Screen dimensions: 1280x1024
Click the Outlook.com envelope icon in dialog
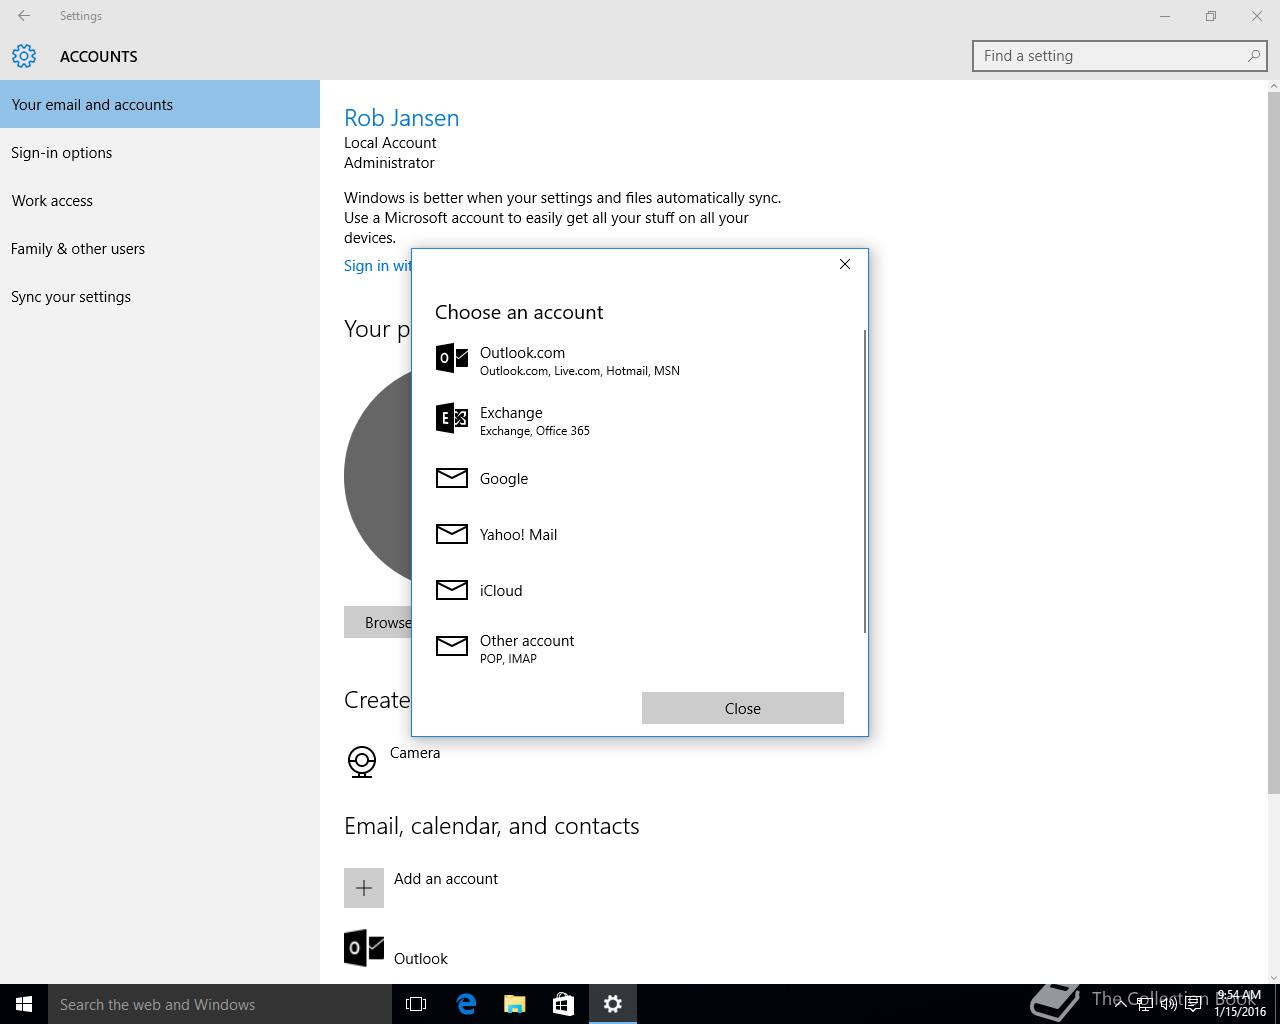tap(452, 358)
